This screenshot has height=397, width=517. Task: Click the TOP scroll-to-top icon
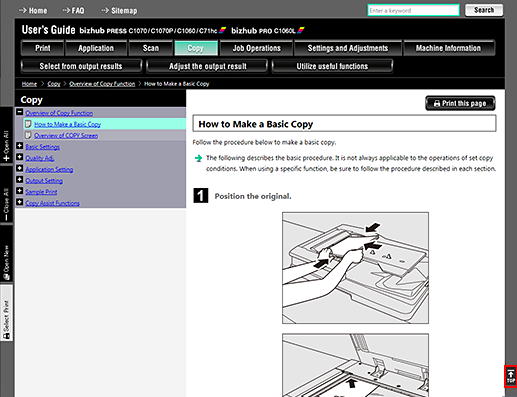(511, 376)
